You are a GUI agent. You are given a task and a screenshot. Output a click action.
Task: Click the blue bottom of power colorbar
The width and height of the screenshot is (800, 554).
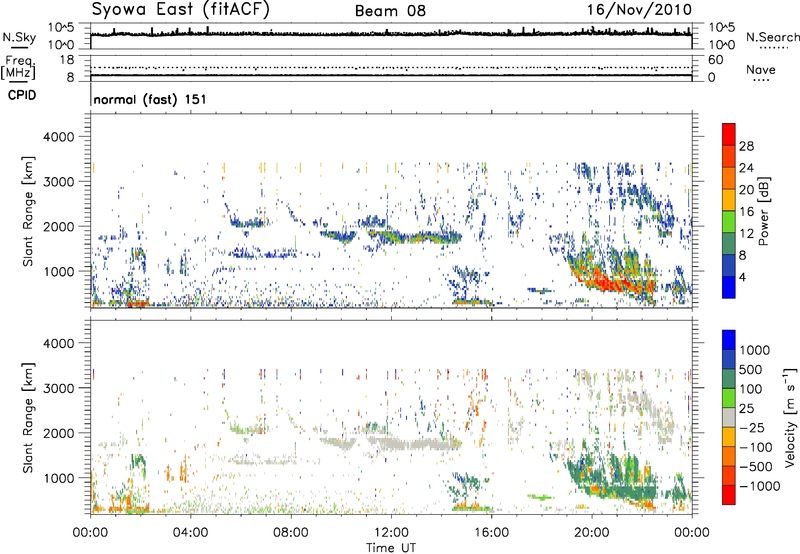pyautogui.click(x=729, y=288)
